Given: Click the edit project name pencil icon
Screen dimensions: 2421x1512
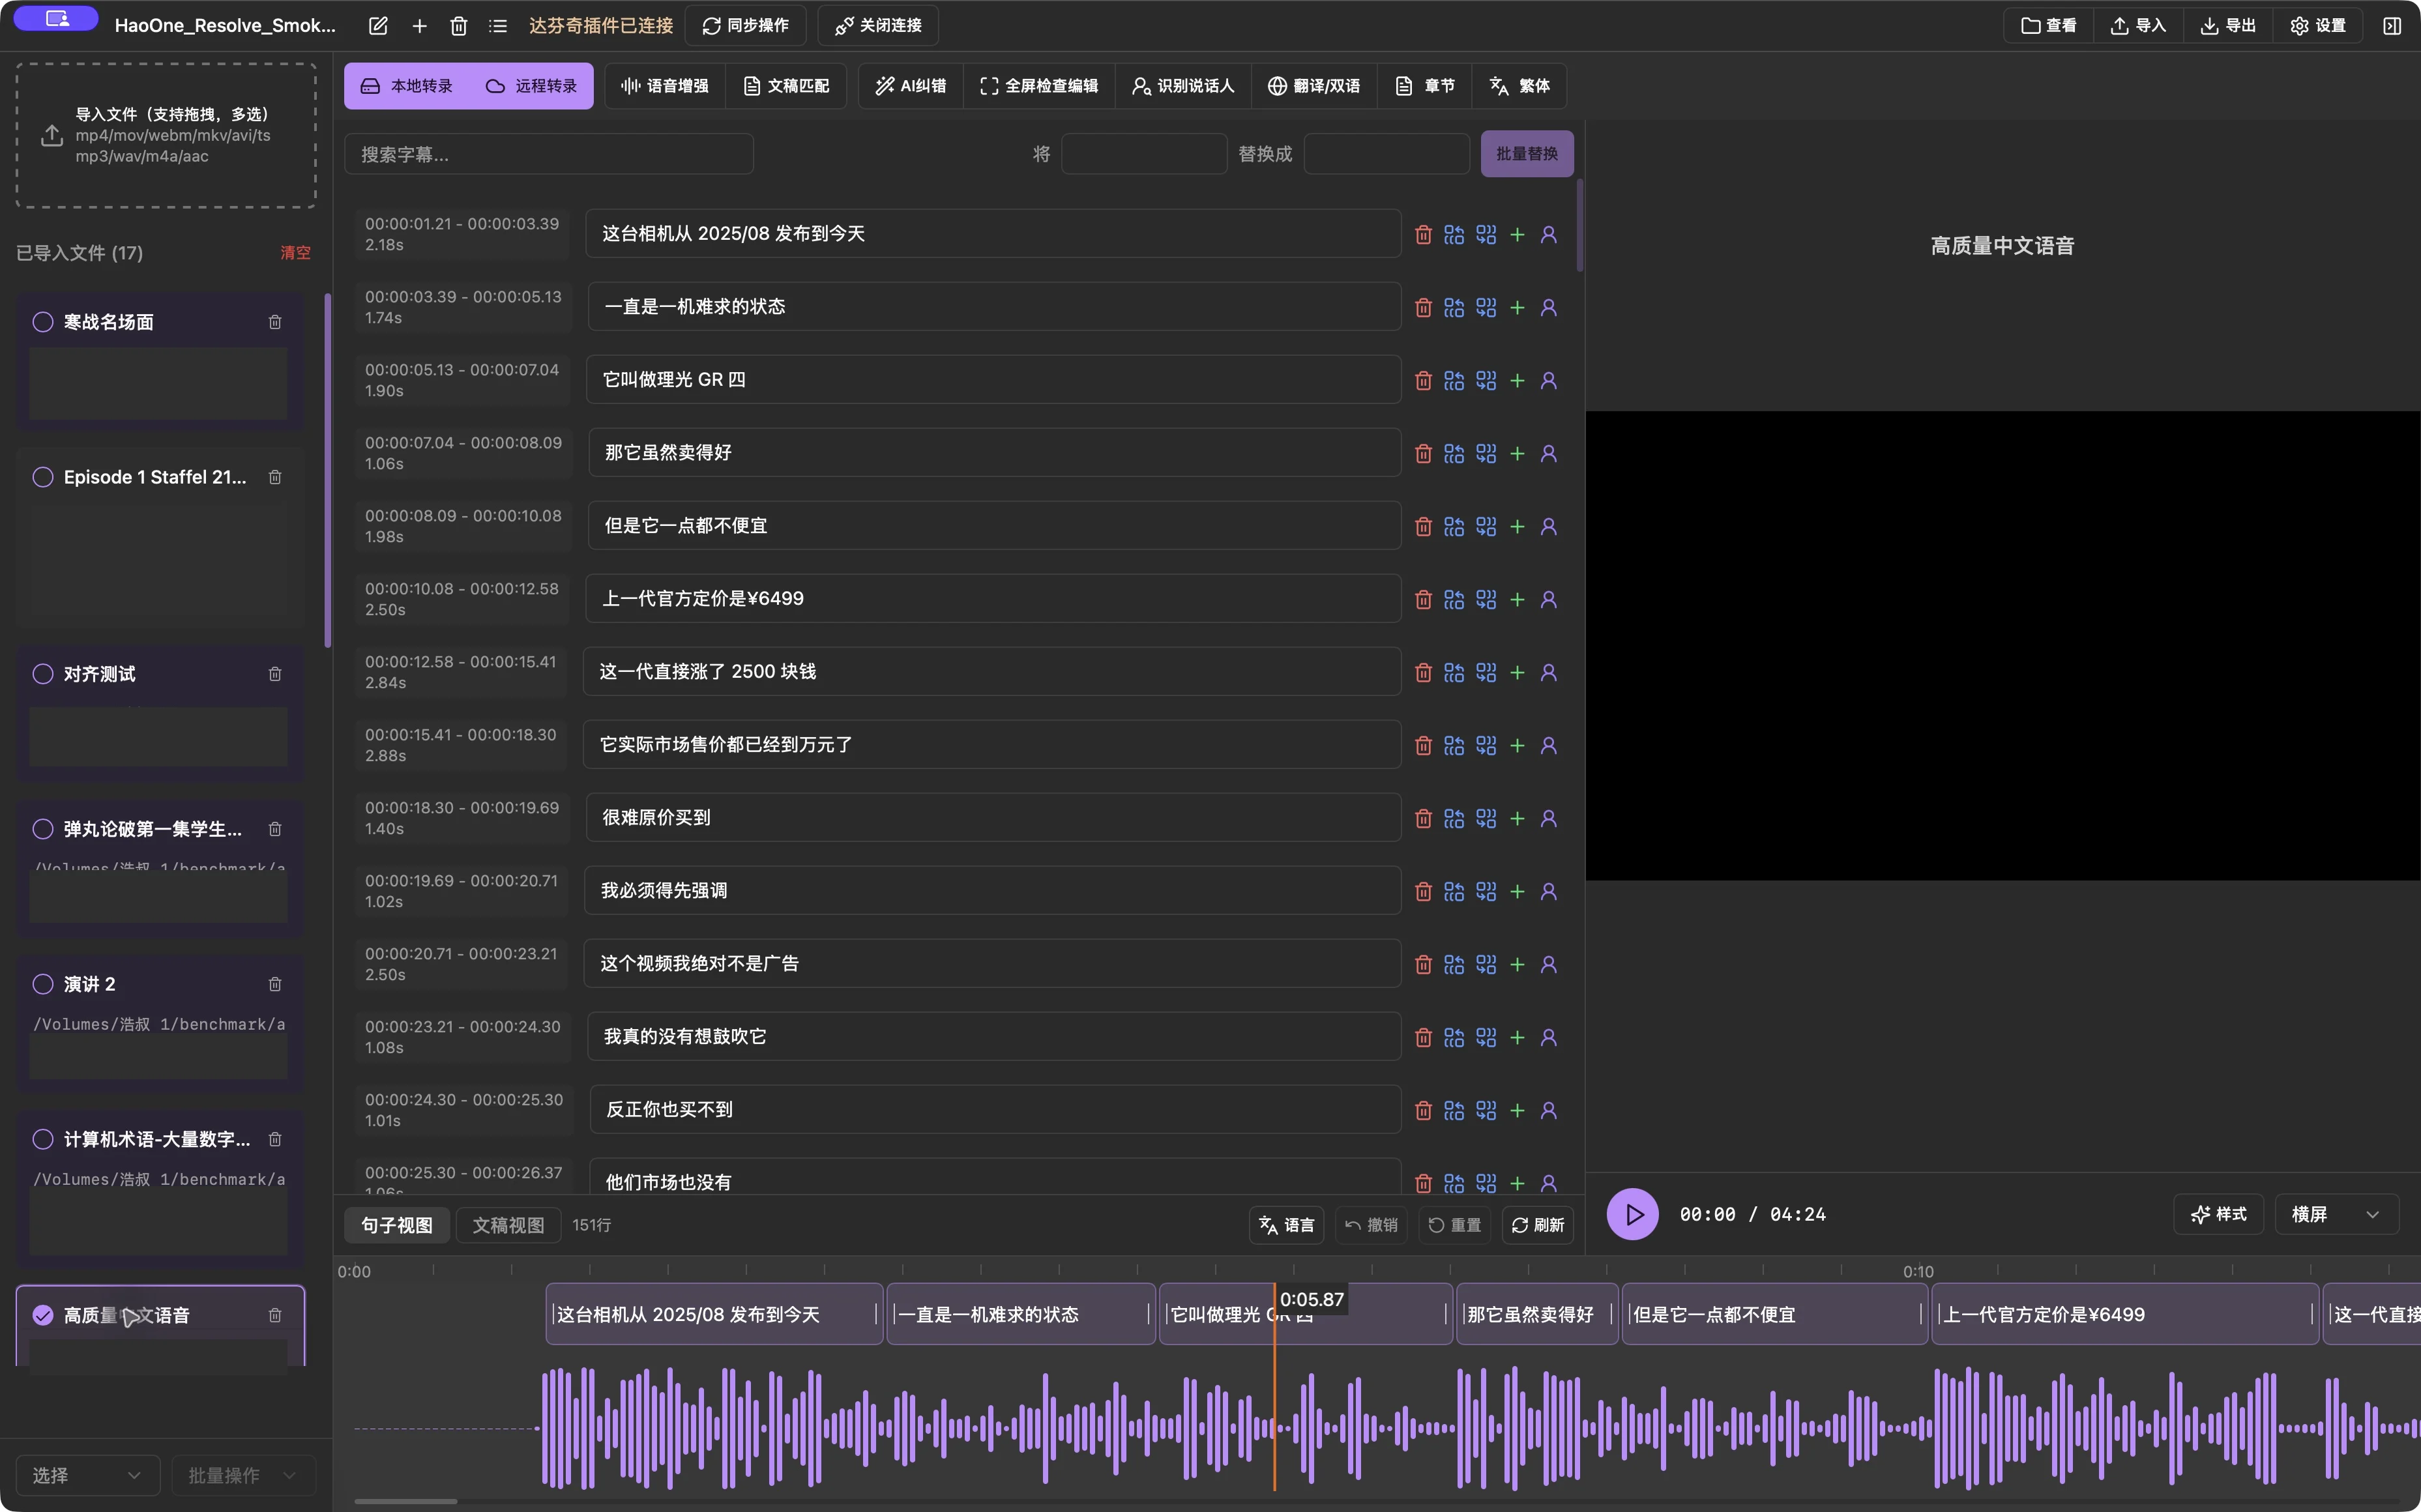Looking at the screenshot, I should [378, 26].
